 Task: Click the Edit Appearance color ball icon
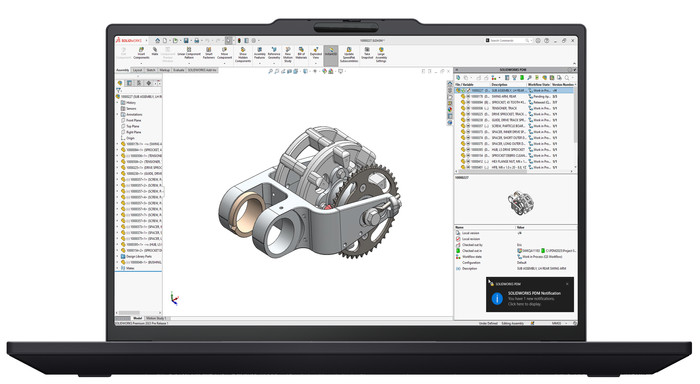tap(325, 71)
